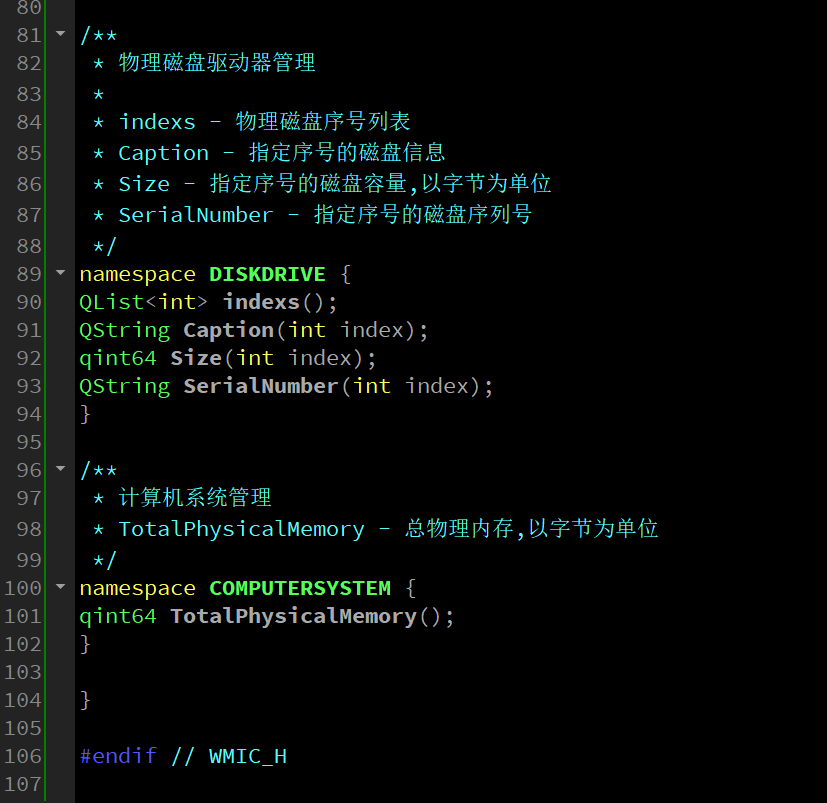The width and height of the screenshot is (827, 803).
Task: Click the SerialNumber comment description line
Action: click(x=325, y=215)
